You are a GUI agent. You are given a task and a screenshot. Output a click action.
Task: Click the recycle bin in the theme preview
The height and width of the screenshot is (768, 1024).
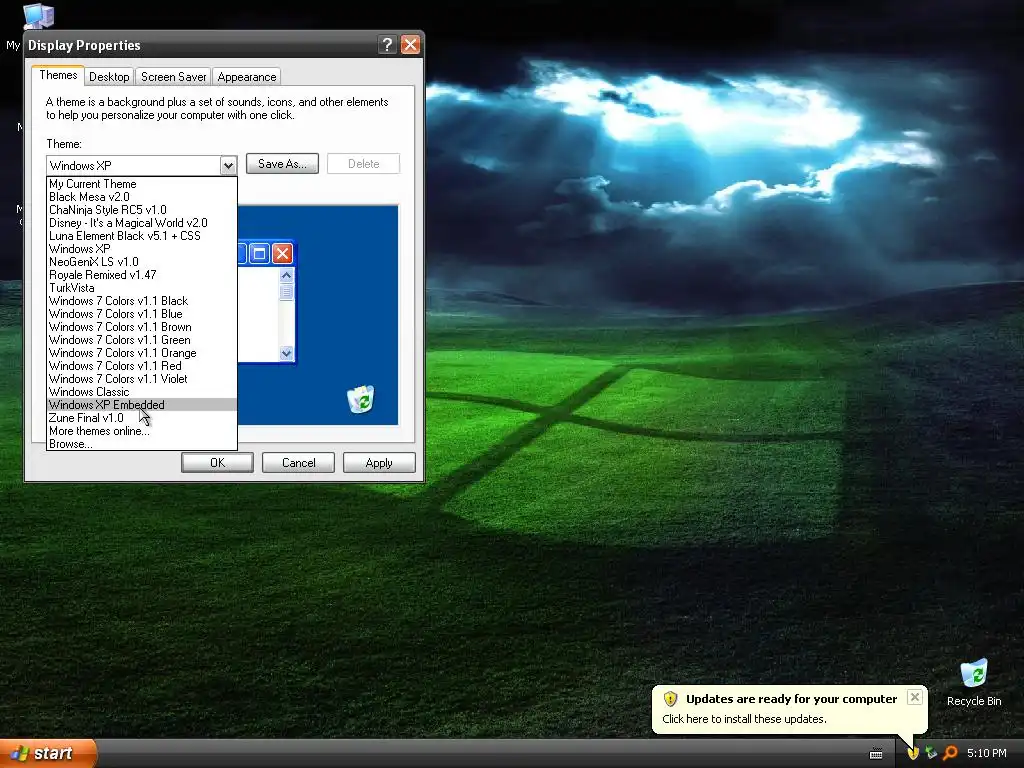click(x=360, y=399)
